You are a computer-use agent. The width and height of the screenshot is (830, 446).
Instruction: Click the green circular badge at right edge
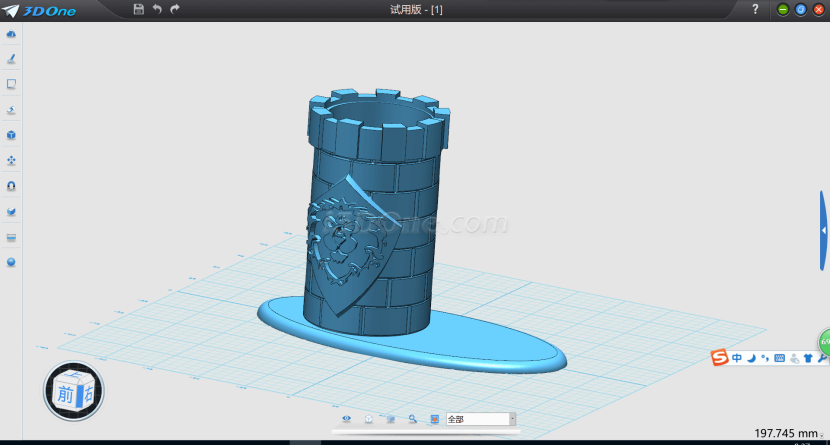click(824, 342)
